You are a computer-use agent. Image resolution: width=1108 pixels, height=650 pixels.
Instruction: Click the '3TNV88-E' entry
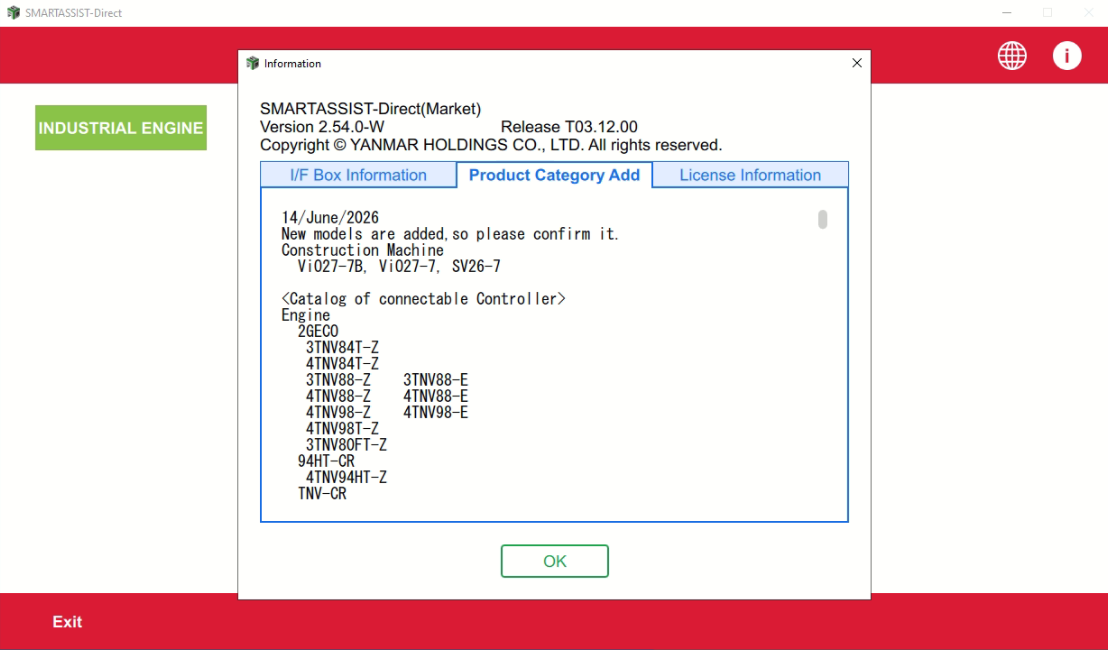click(435, 380)
